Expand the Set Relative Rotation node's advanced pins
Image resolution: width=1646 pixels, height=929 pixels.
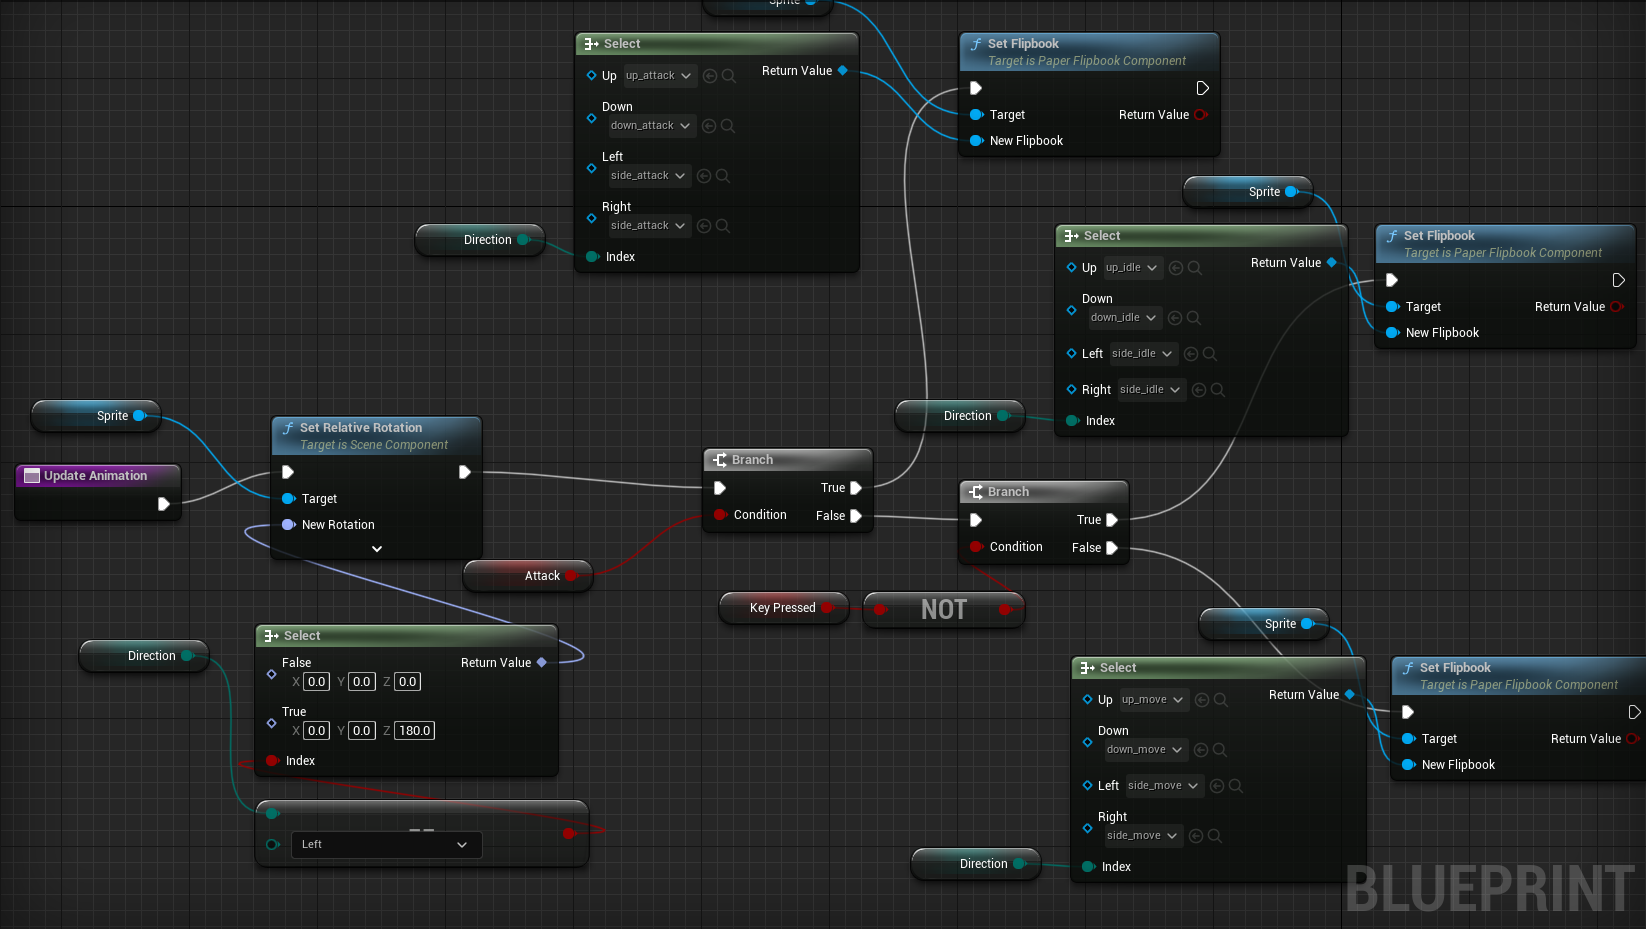point(377,549)
